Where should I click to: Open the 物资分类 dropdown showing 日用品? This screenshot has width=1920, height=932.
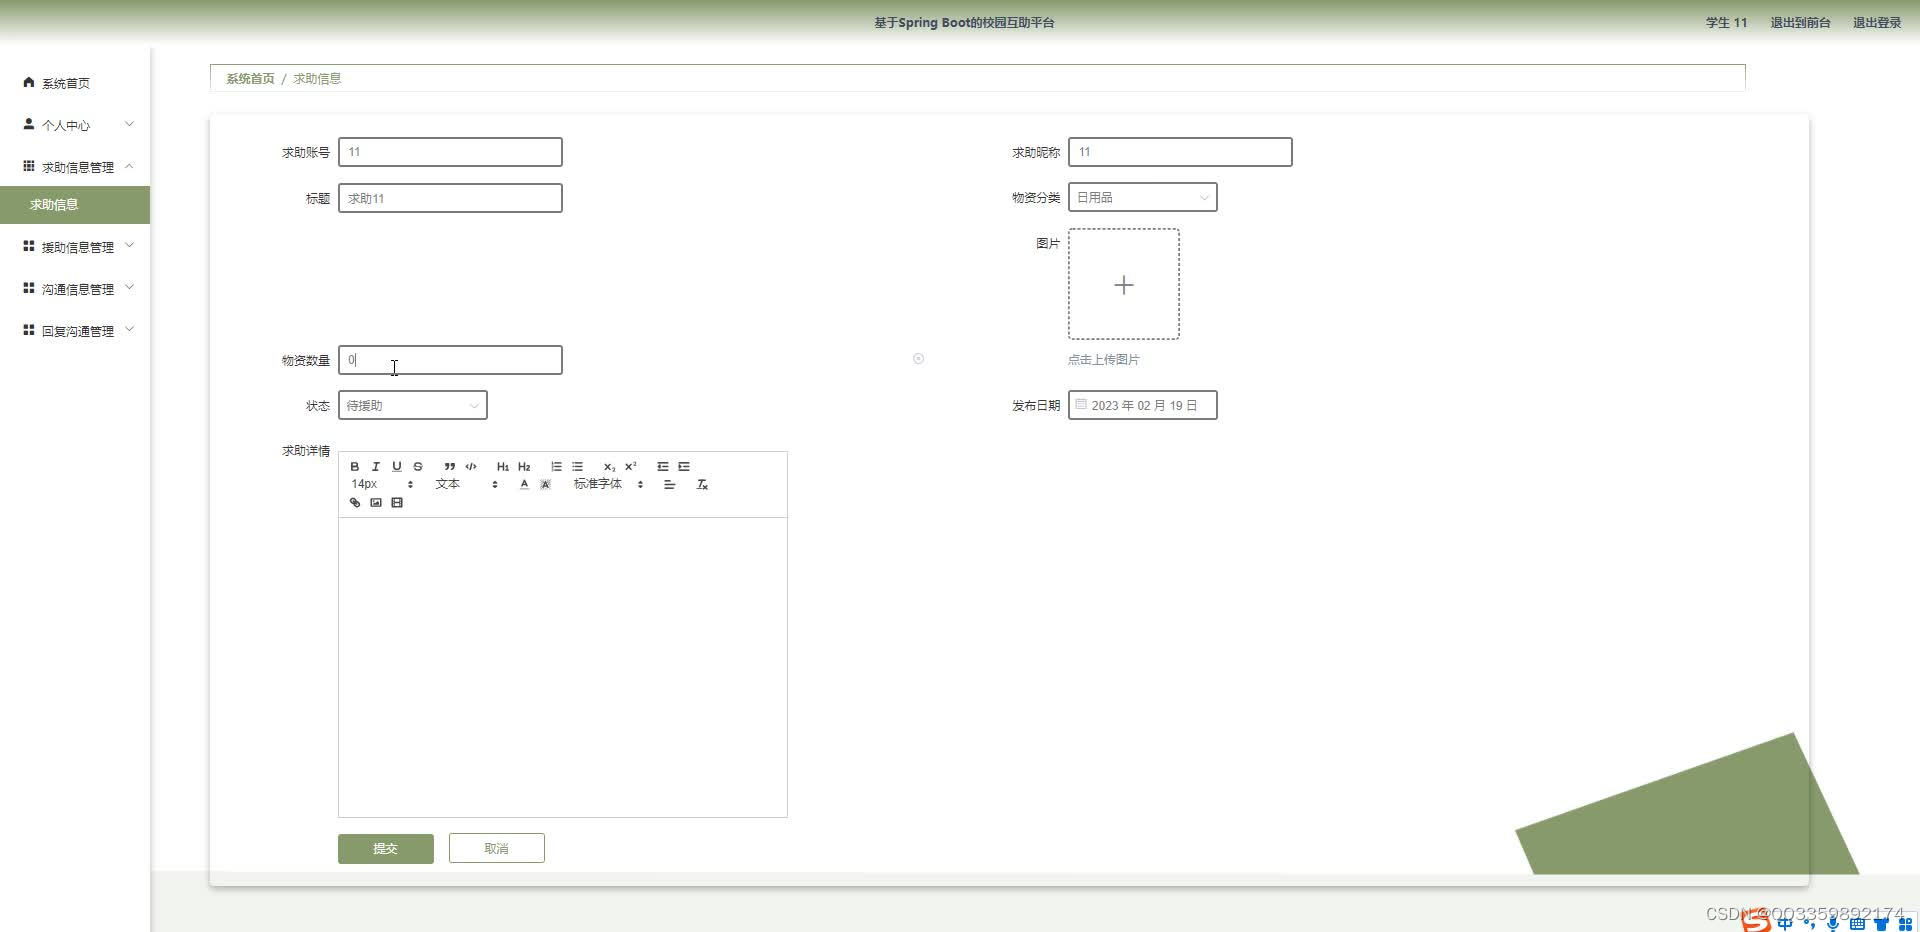click(1143, 197)
